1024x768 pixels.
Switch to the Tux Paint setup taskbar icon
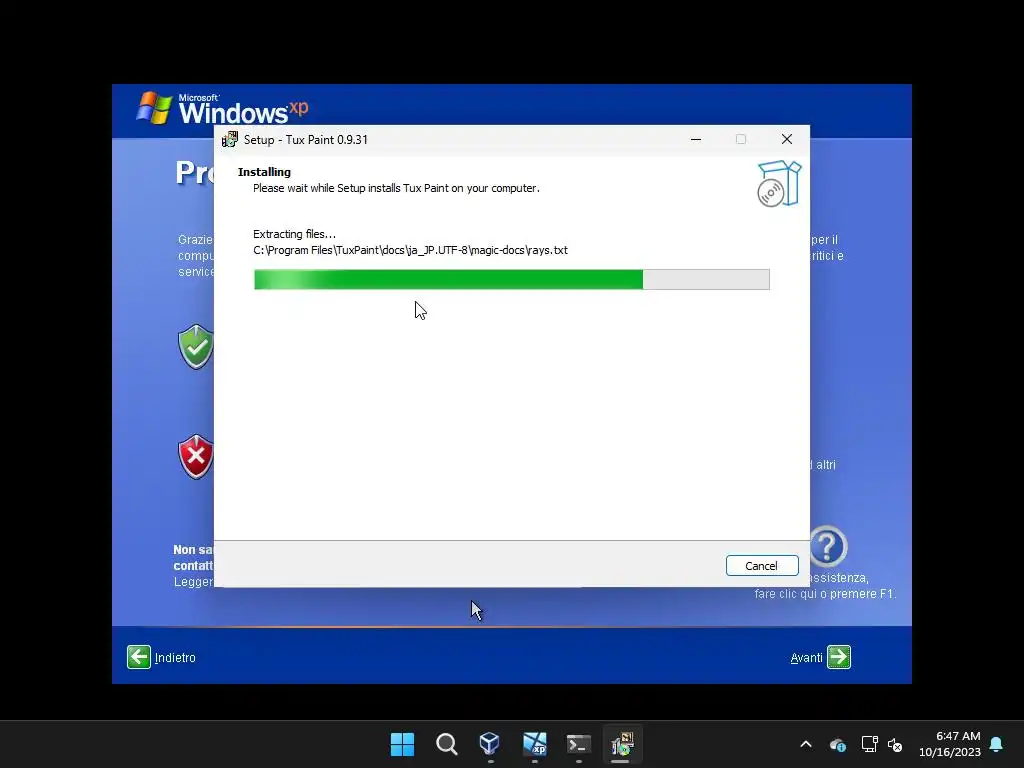point(622,744)
